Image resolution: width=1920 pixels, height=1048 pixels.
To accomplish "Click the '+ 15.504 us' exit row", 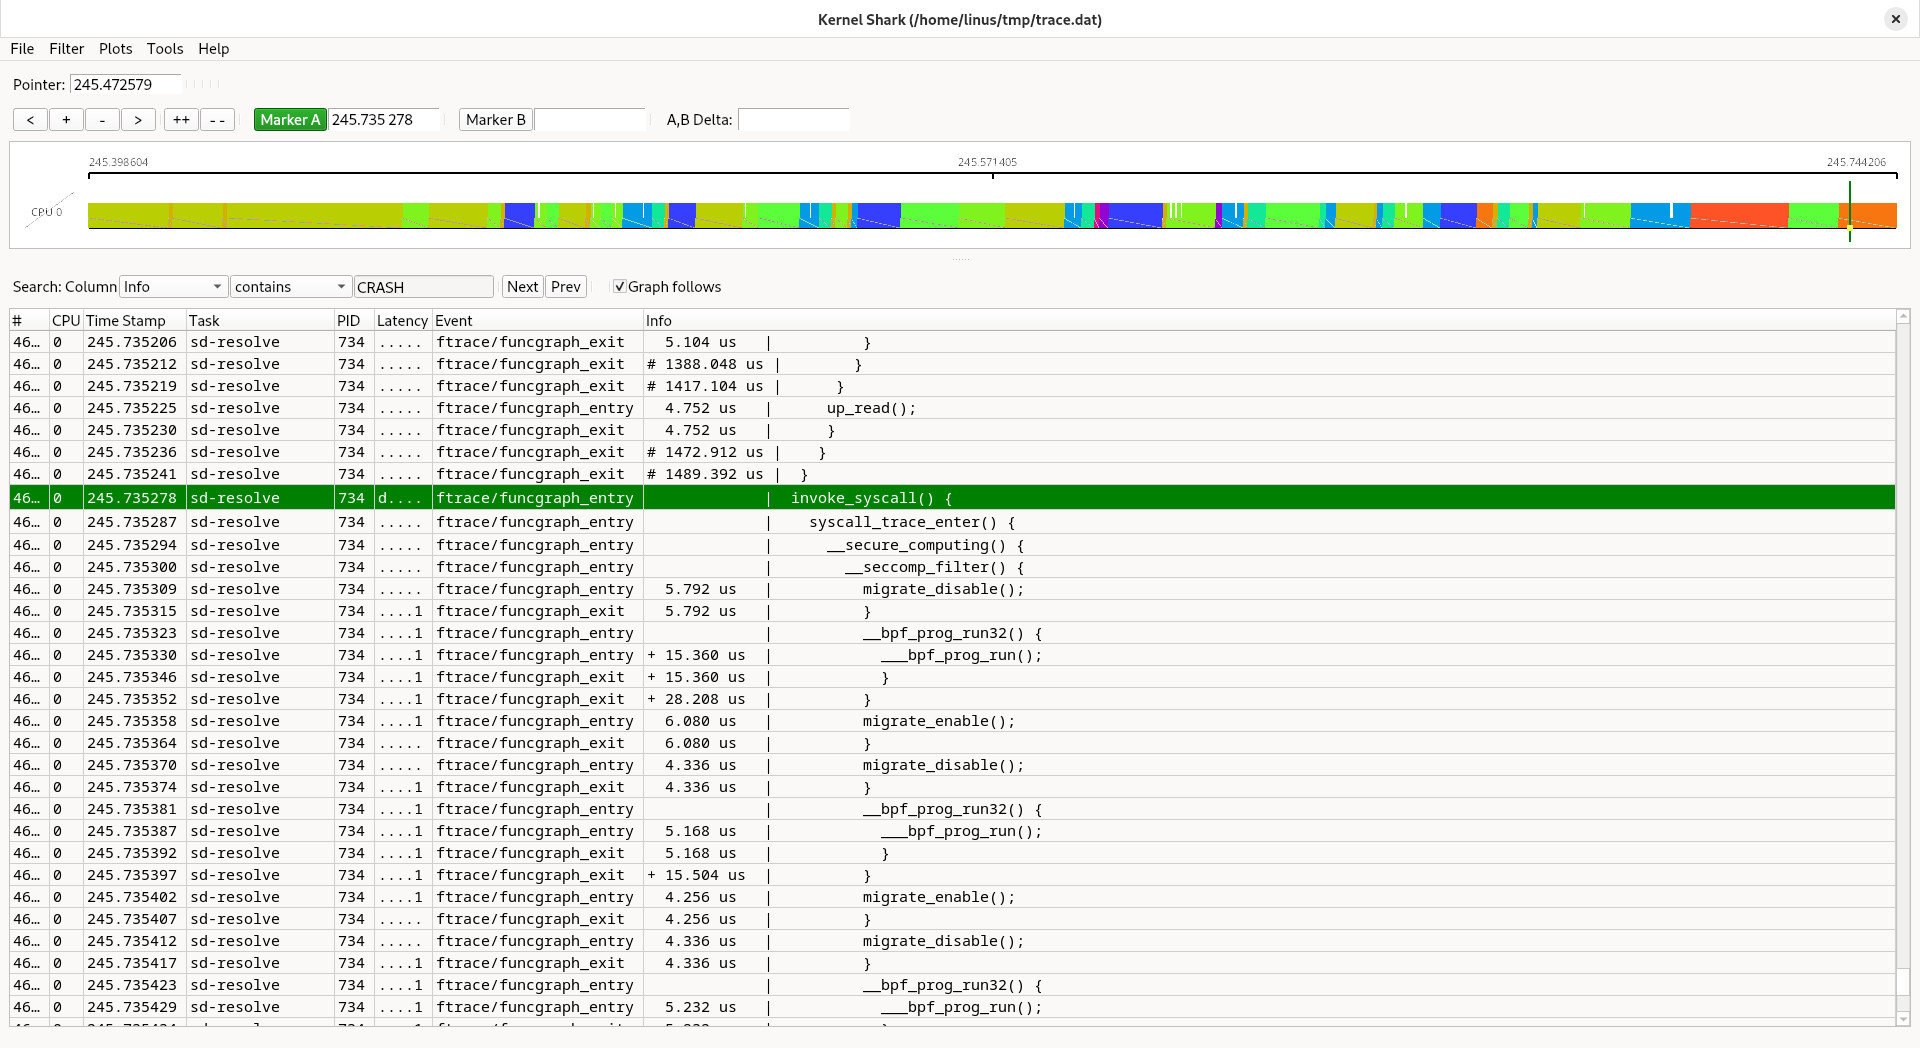I will click(x=952, y=875).
